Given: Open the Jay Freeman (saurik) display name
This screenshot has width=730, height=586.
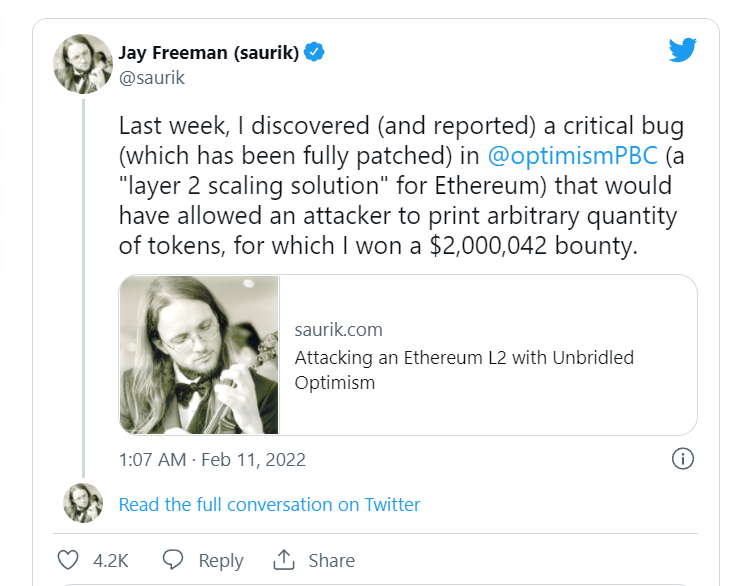Looking at the screenshot, I should pyautogui.click(x=208, y=53).
